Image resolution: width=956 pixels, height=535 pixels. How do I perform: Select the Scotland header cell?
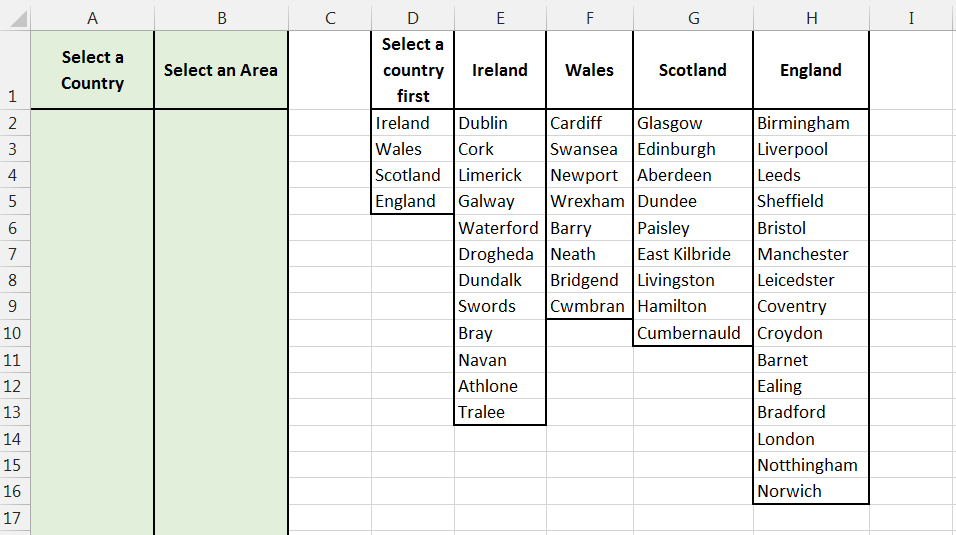[x=693, y=70]
